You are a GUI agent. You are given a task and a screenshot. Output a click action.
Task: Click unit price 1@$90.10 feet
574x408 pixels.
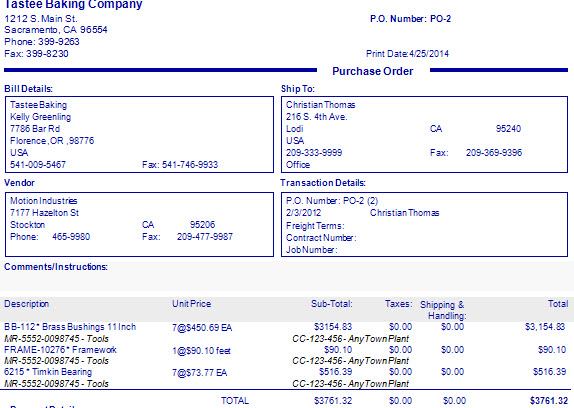click(x=201, y=351)
